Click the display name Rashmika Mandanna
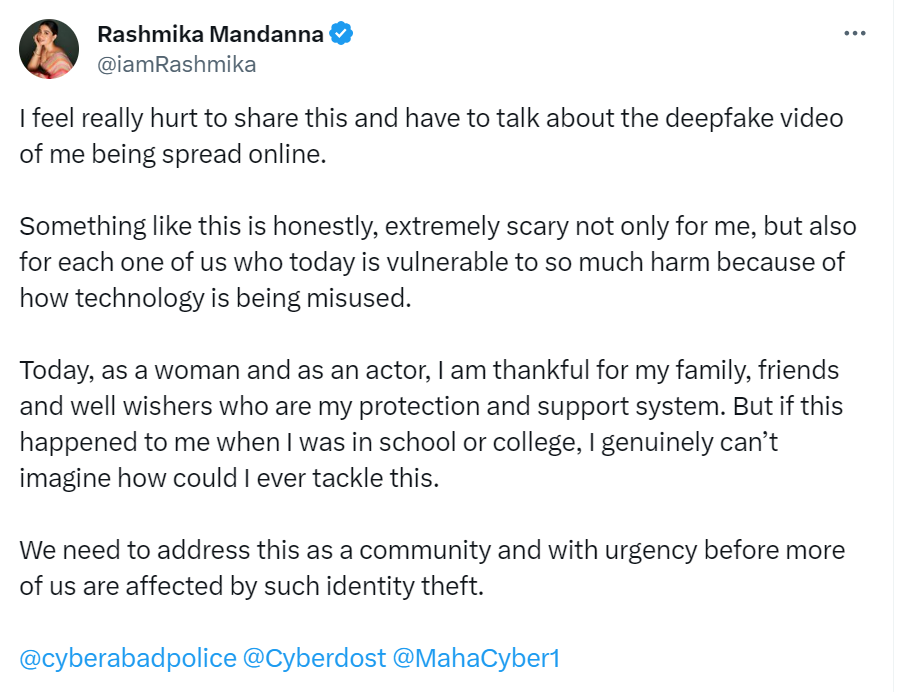This screenshot has width=899, height=692. pos(209,33)
